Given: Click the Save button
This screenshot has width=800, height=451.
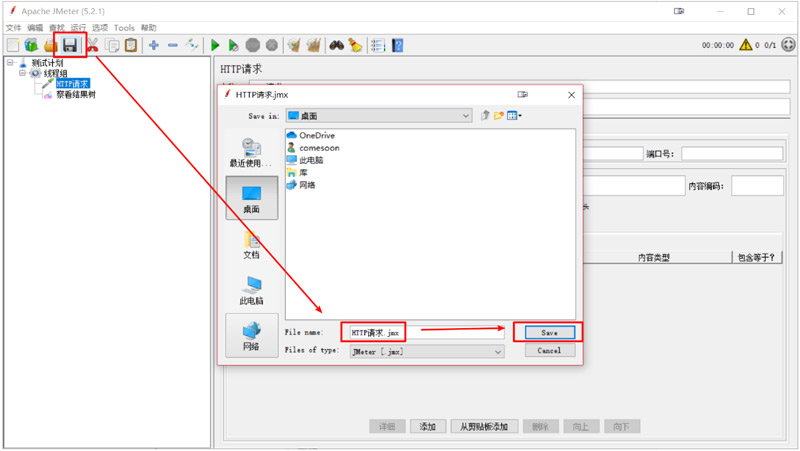Looking at the screenshot, I should (549, 333).
